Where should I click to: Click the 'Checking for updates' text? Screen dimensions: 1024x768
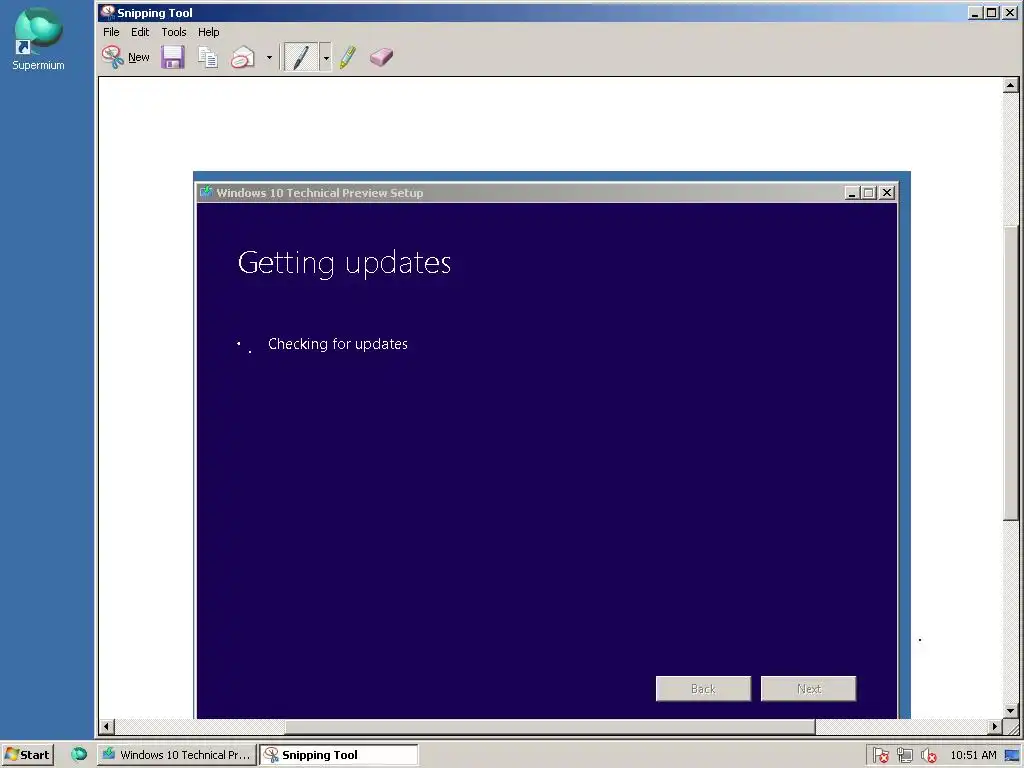[x=338, y=344]
